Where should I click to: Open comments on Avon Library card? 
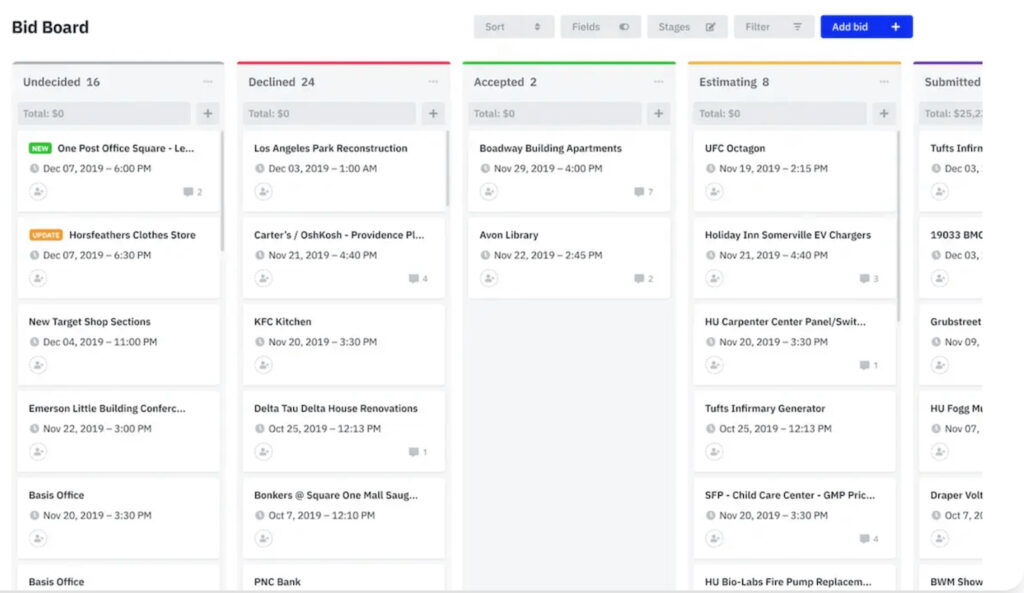[643, 279]
